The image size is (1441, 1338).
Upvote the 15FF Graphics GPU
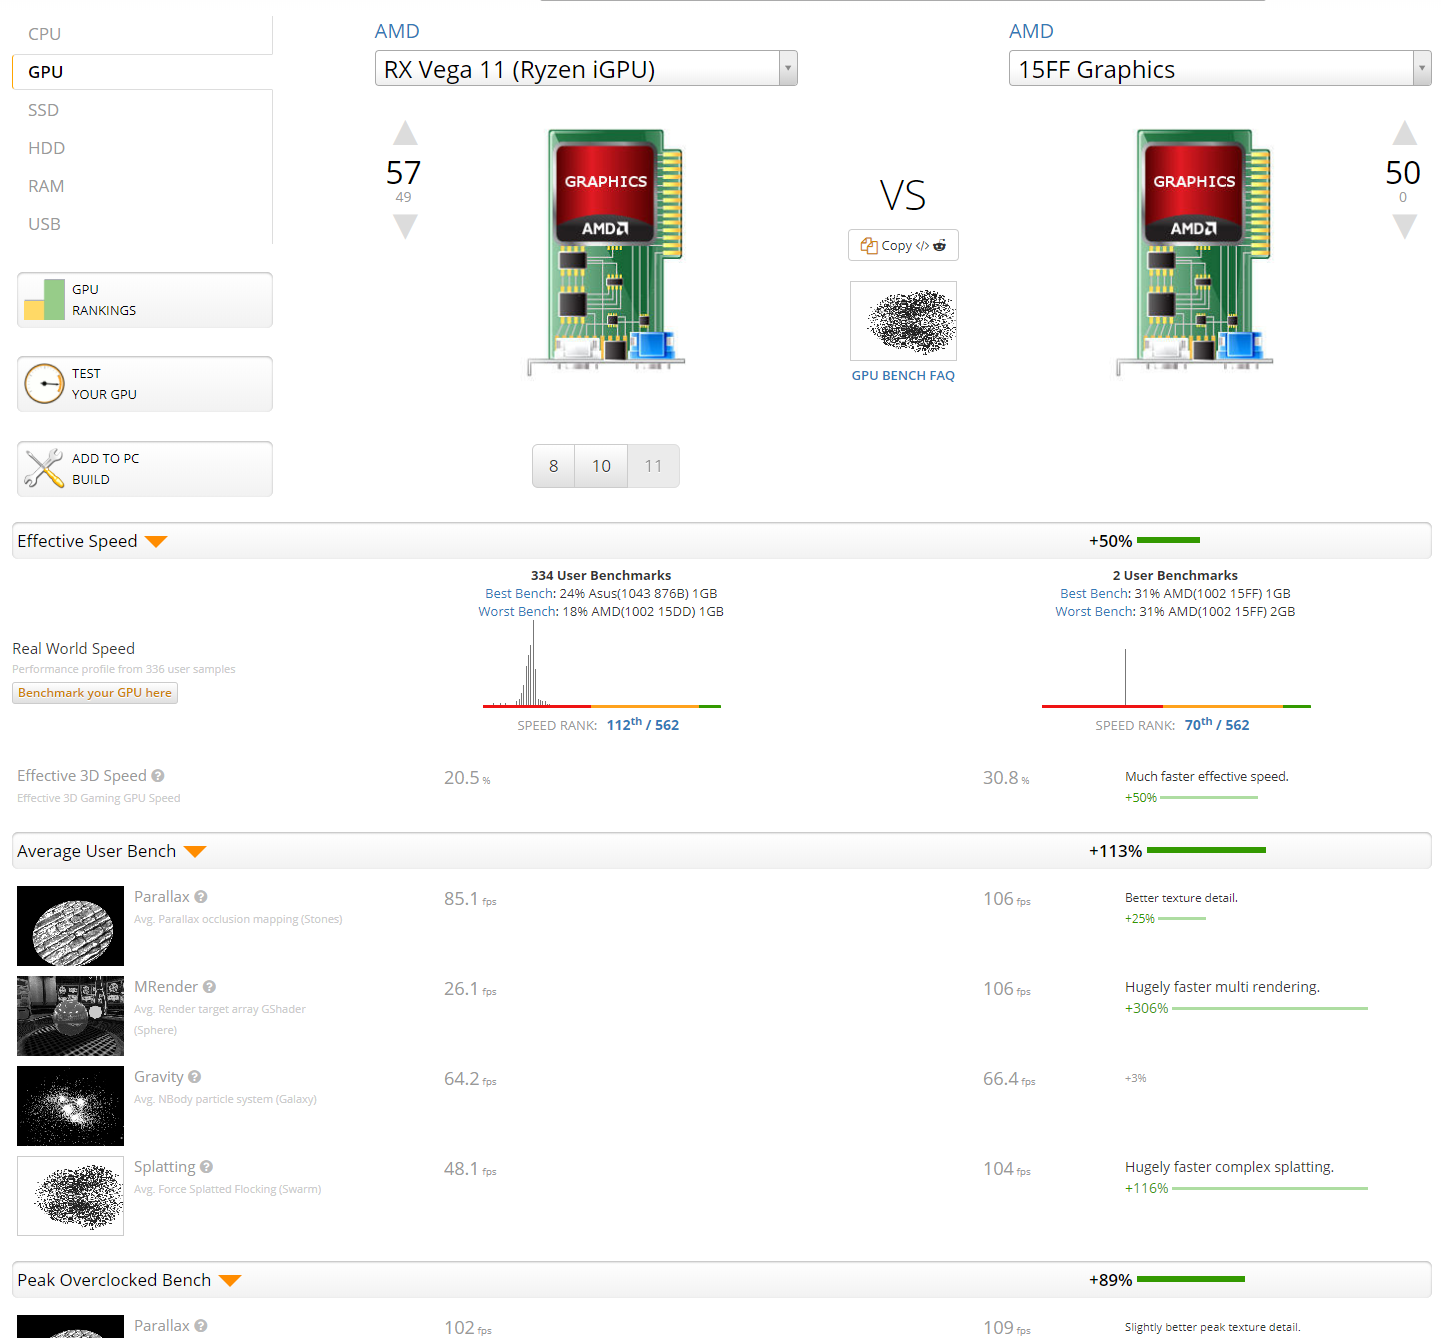coord(1405,133)
